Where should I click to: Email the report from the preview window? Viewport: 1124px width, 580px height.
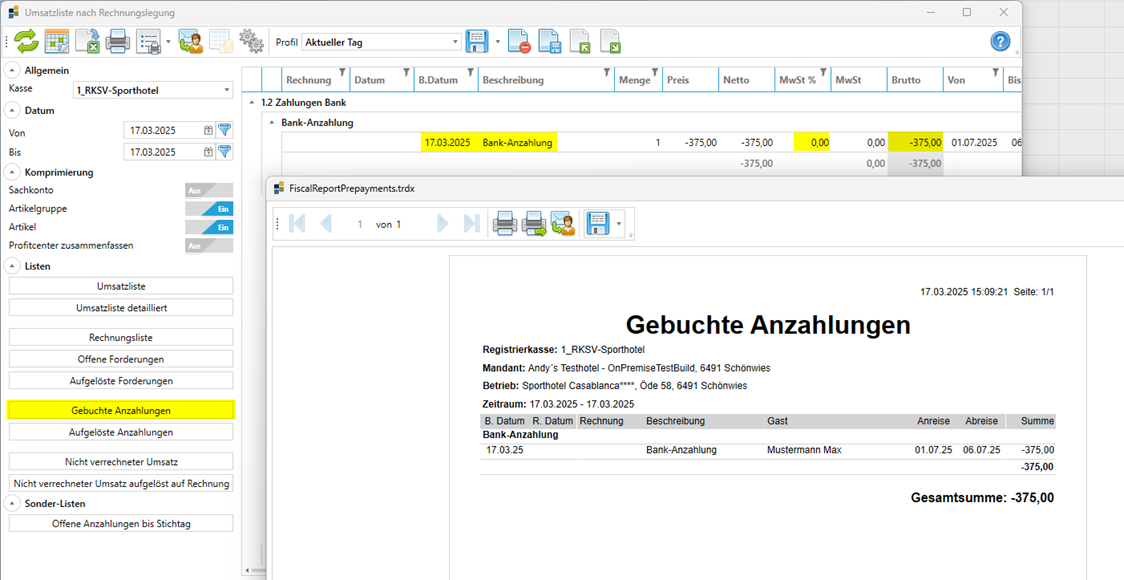[x=562, y=223]
